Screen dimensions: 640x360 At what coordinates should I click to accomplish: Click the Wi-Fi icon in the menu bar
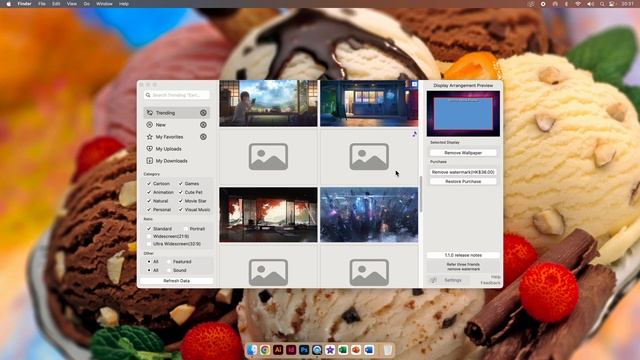coord(578,4)
